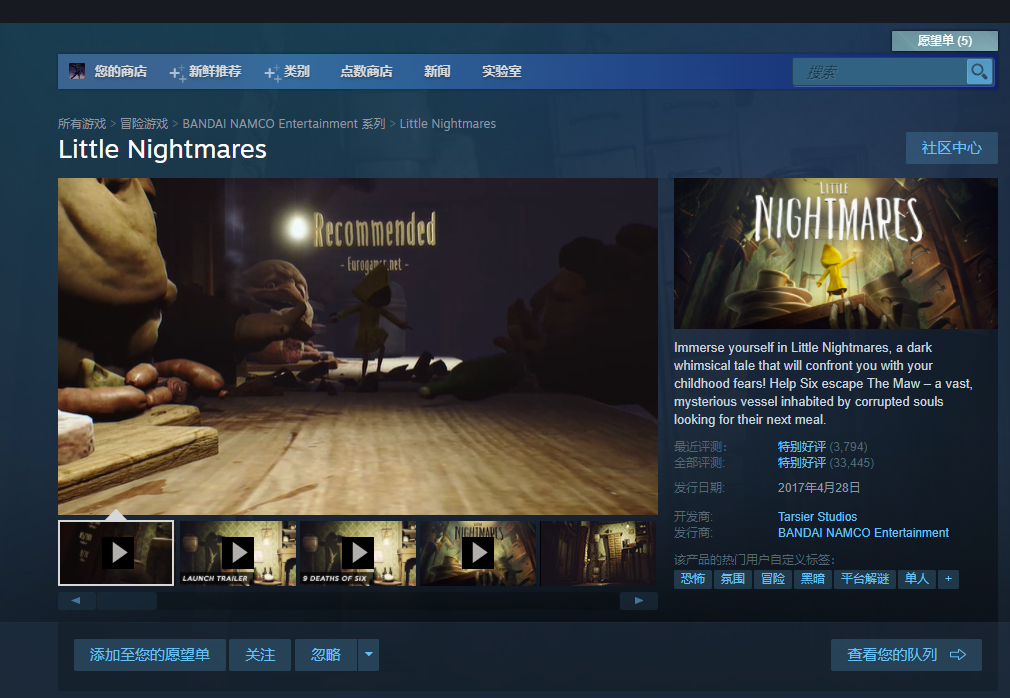
Task: Click the 搜索 search input field
Action: 880,72
